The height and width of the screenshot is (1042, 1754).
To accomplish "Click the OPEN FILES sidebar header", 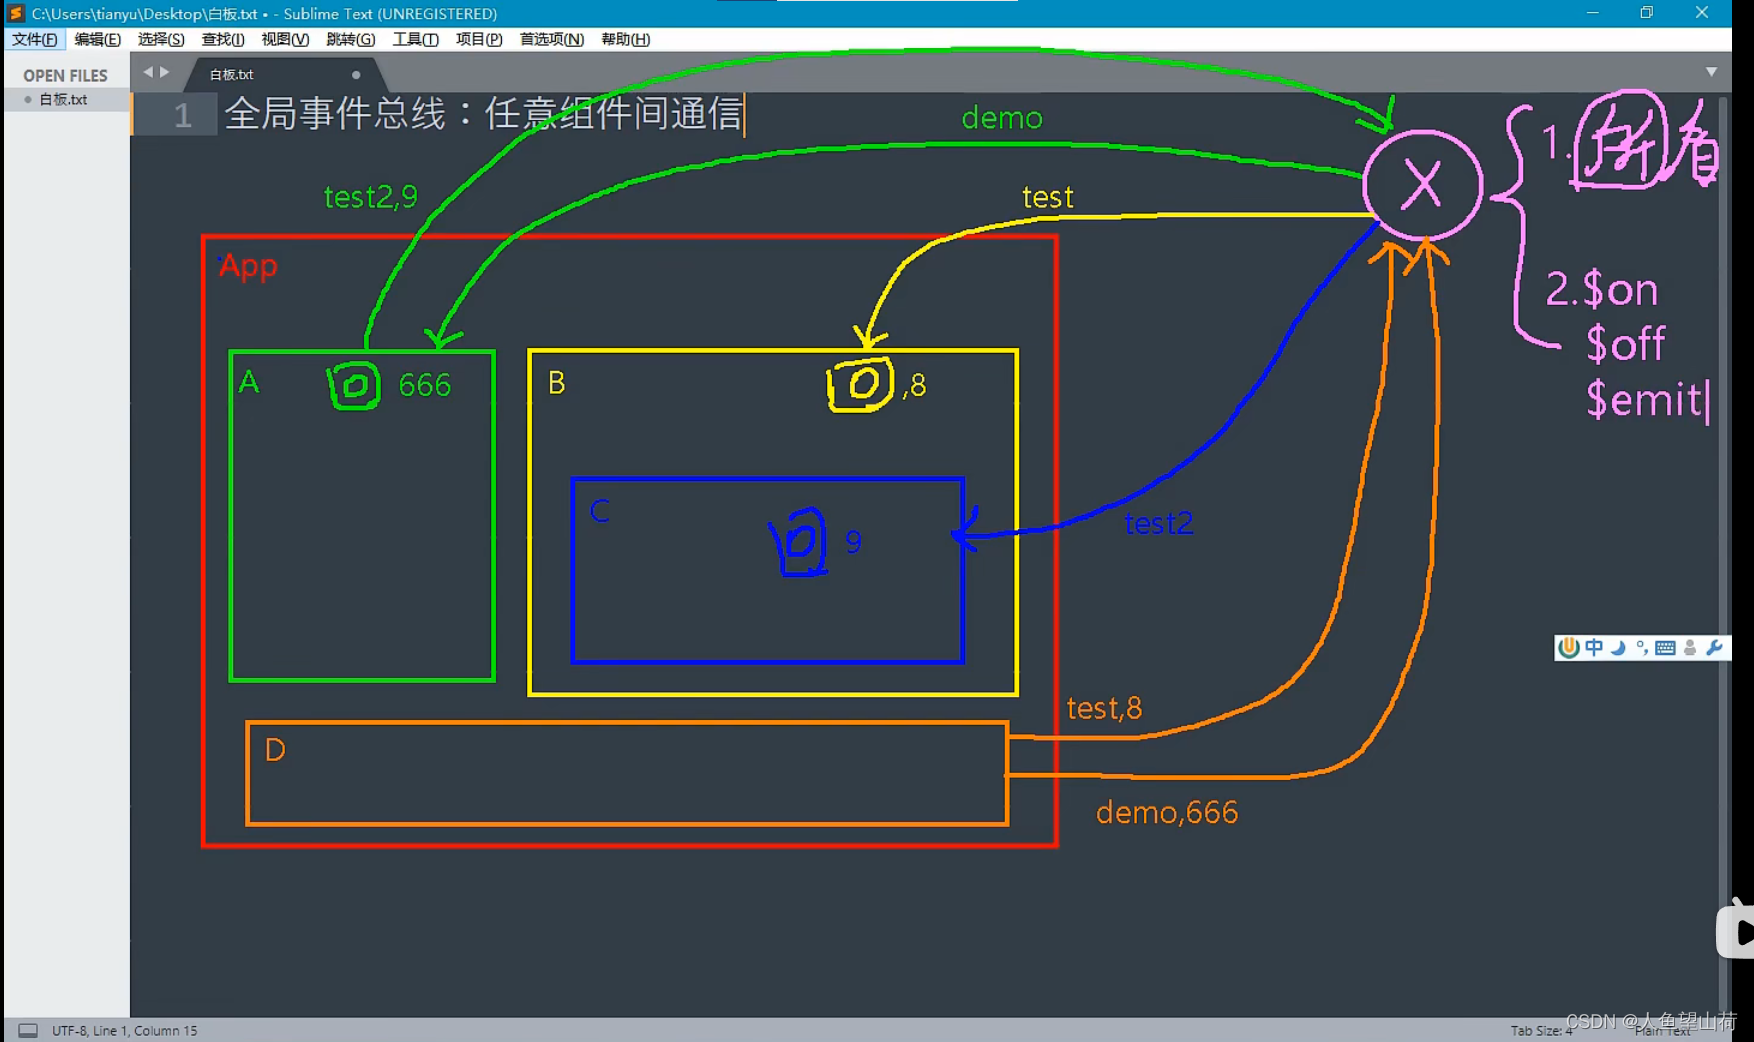I will click(x=65, y=76).
